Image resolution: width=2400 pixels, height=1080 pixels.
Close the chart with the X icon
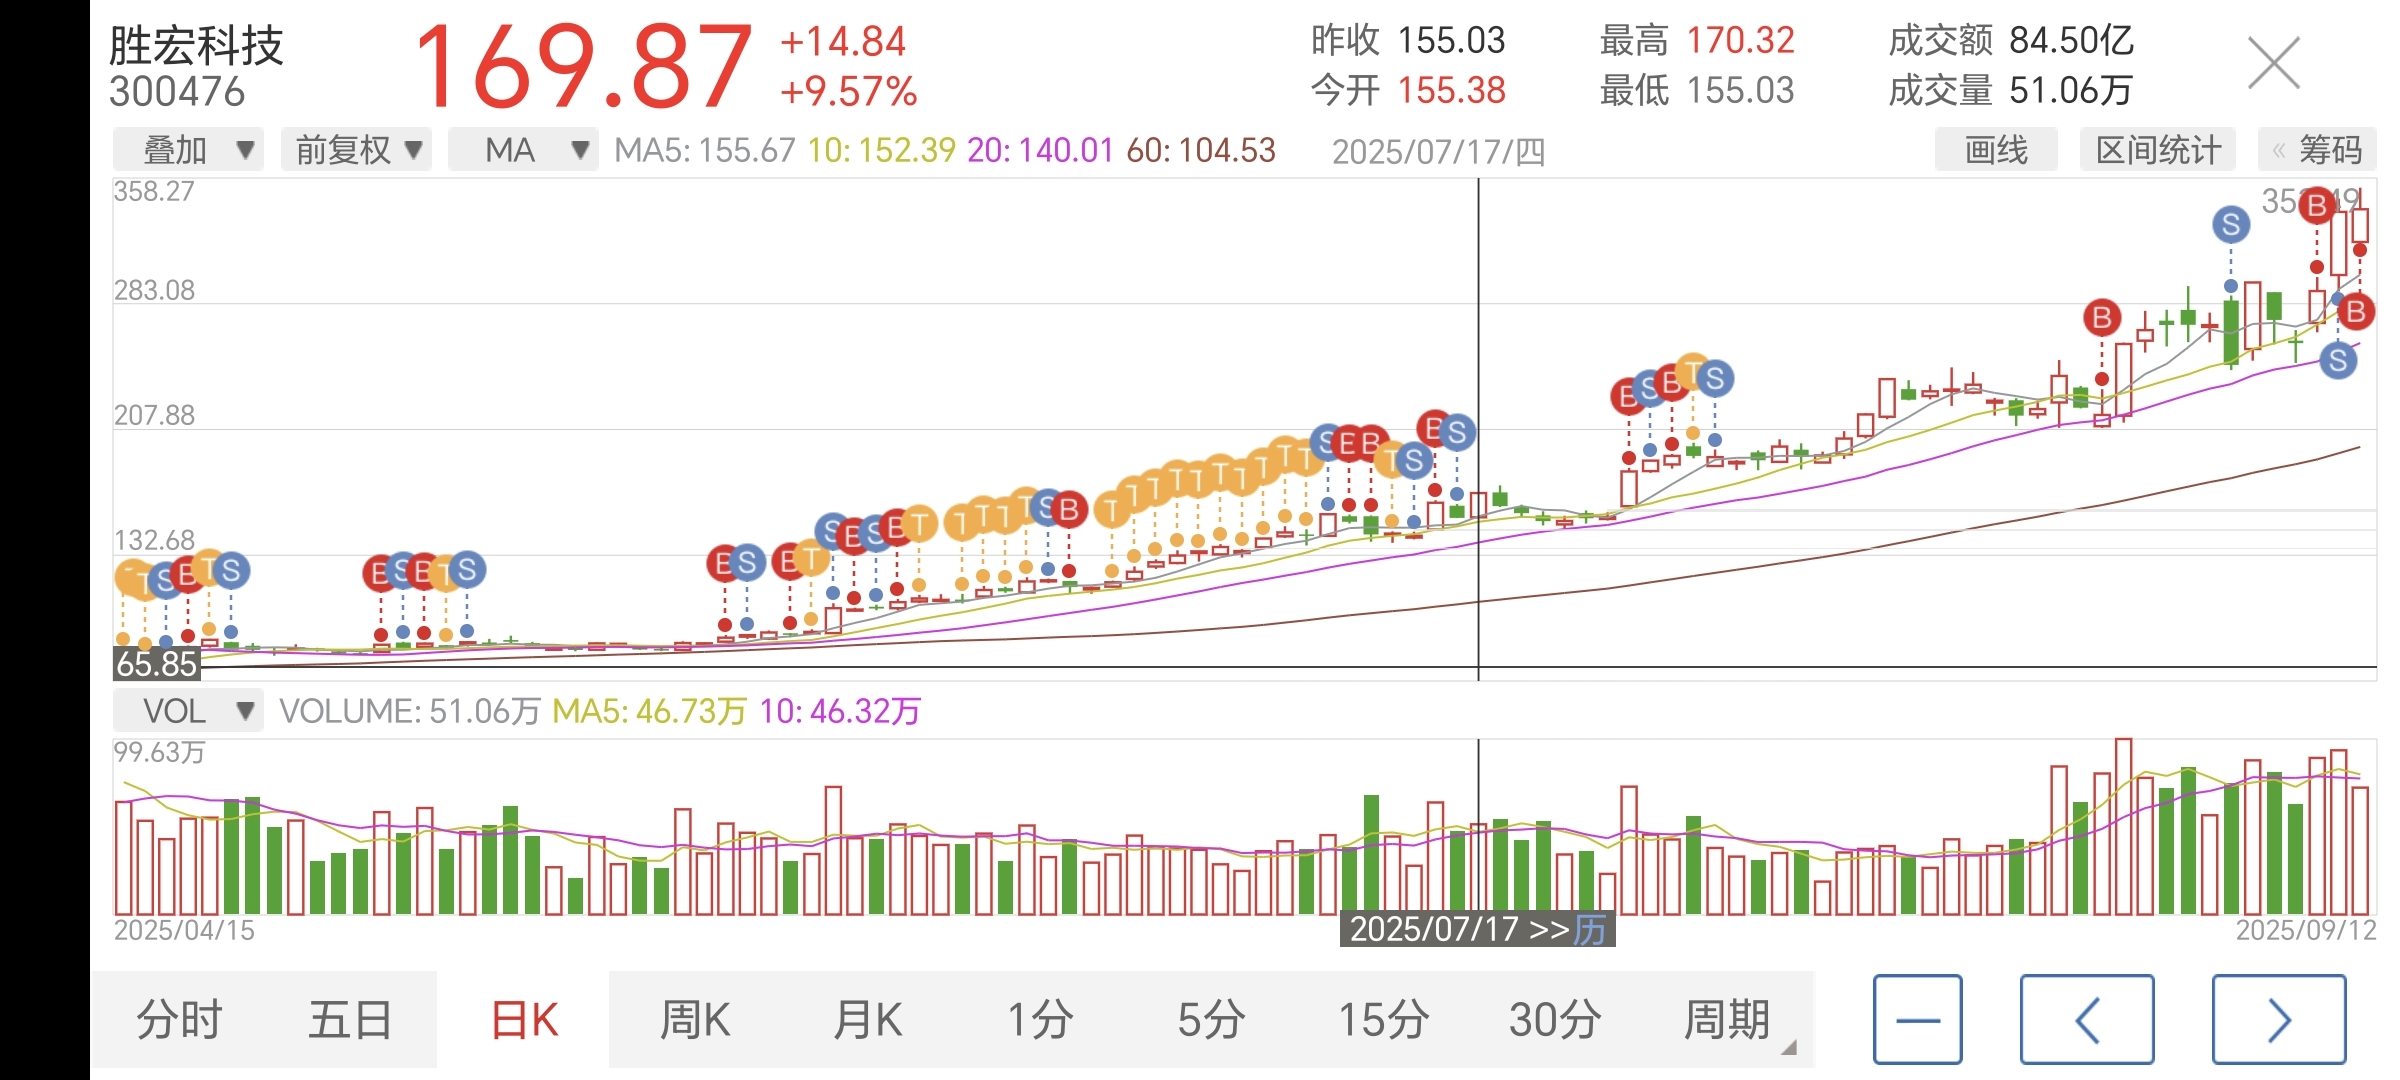2274,63
